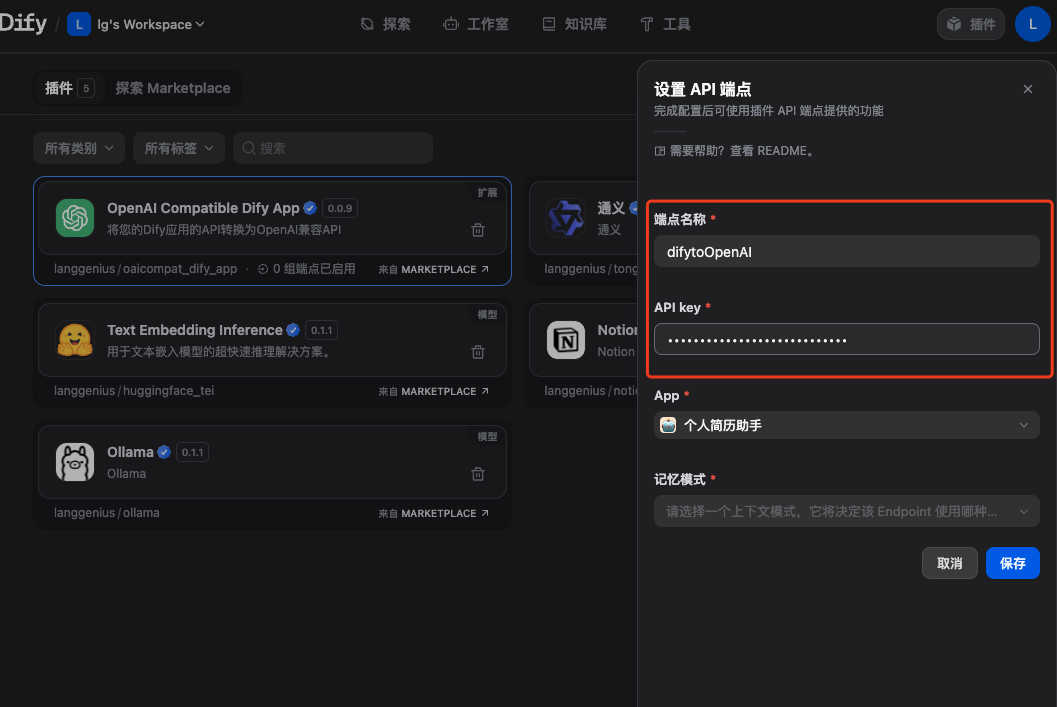
Task: Select the 插件 tab with count 5
Action: [x=69, y=88]
